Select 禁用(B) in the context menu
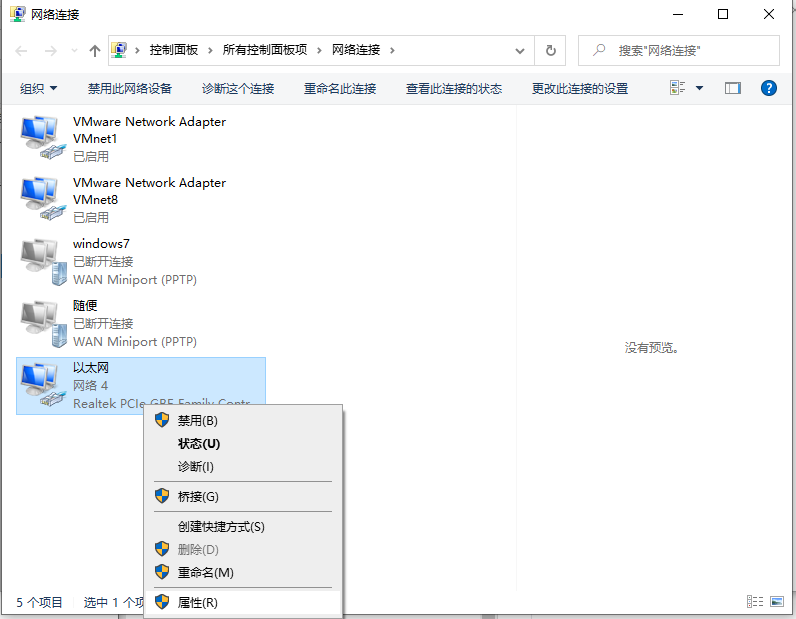 [x=197, y=420]
